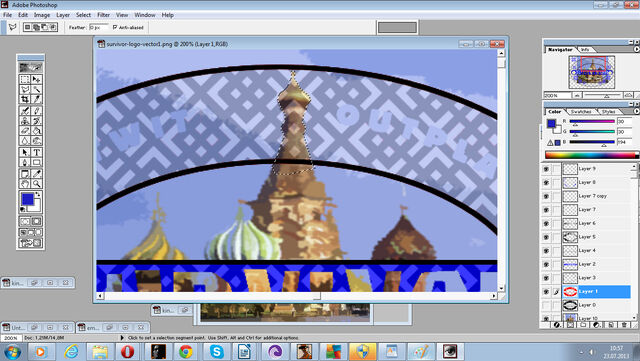Open the status bar info arrow menu
Viewport: 640px width, 361px height.
(122, 338)
